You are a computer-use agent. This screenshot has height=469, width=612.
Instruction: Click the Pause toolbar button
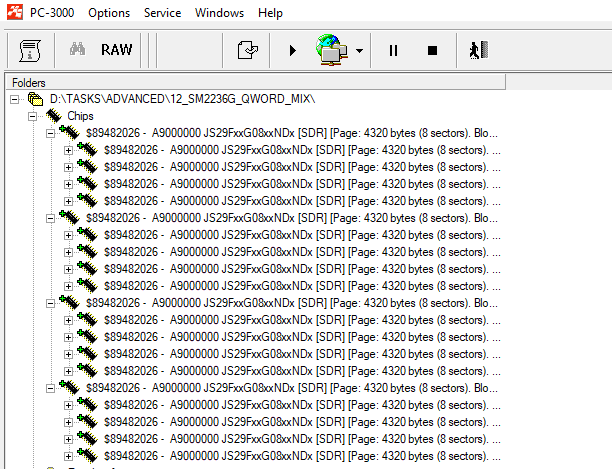pyautogui.click(x=393, y=51)
